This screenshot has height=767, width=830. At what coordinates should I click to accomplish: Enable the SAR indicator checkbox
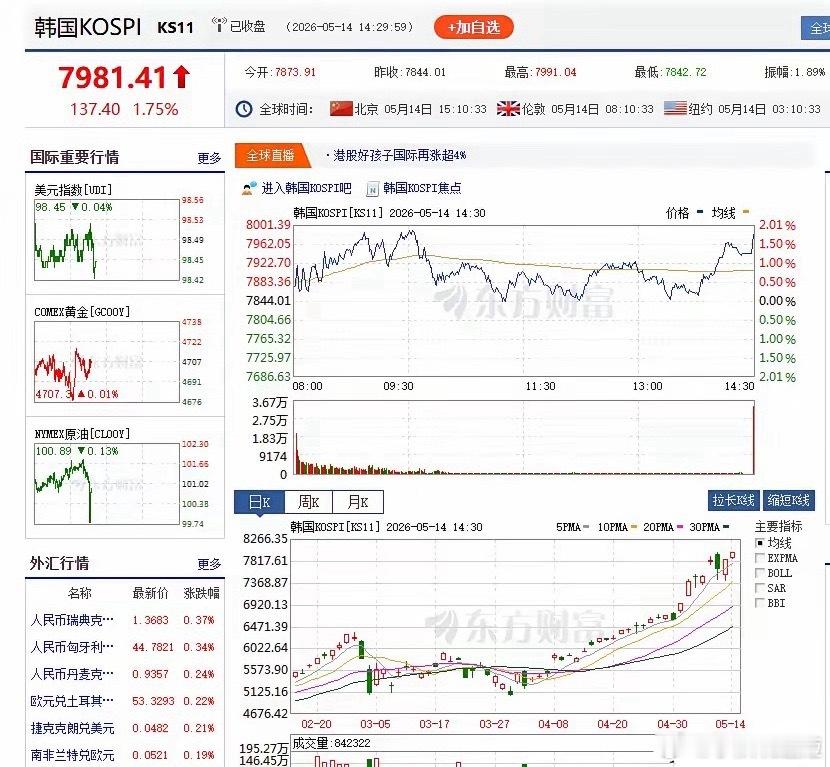[760, 588]
